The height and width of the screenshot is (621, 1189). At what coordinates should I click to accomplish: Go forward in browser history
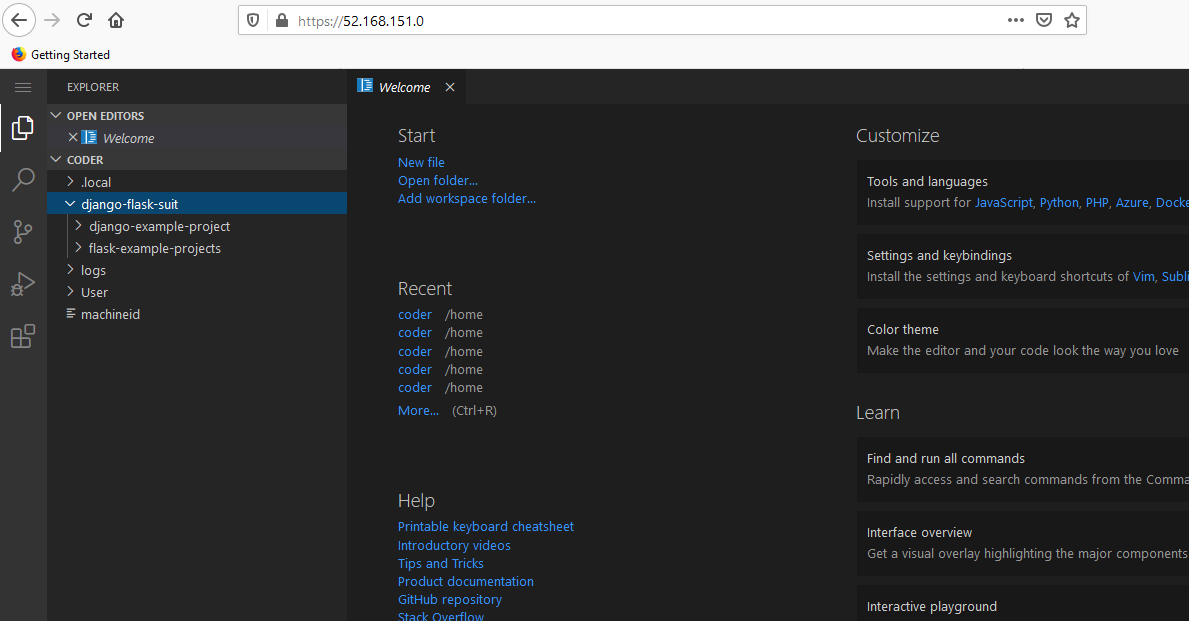(52, 20)
